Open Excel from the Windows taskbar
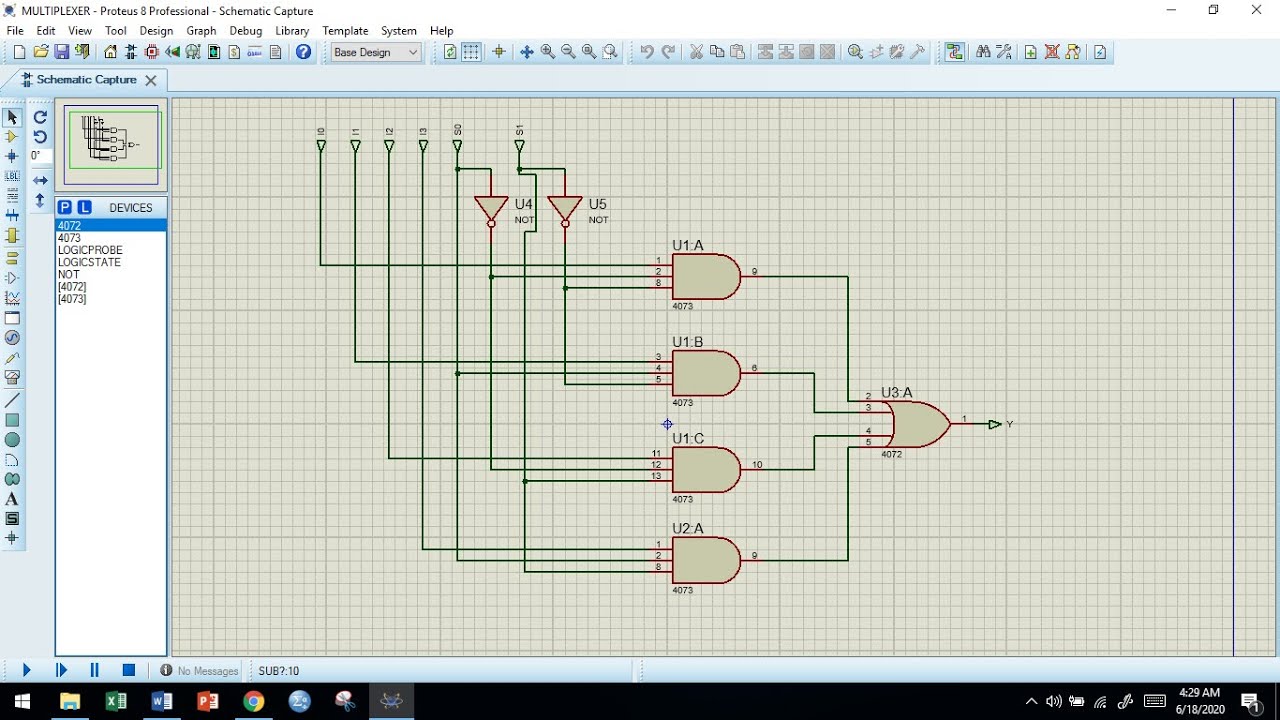 click(116, 701)
